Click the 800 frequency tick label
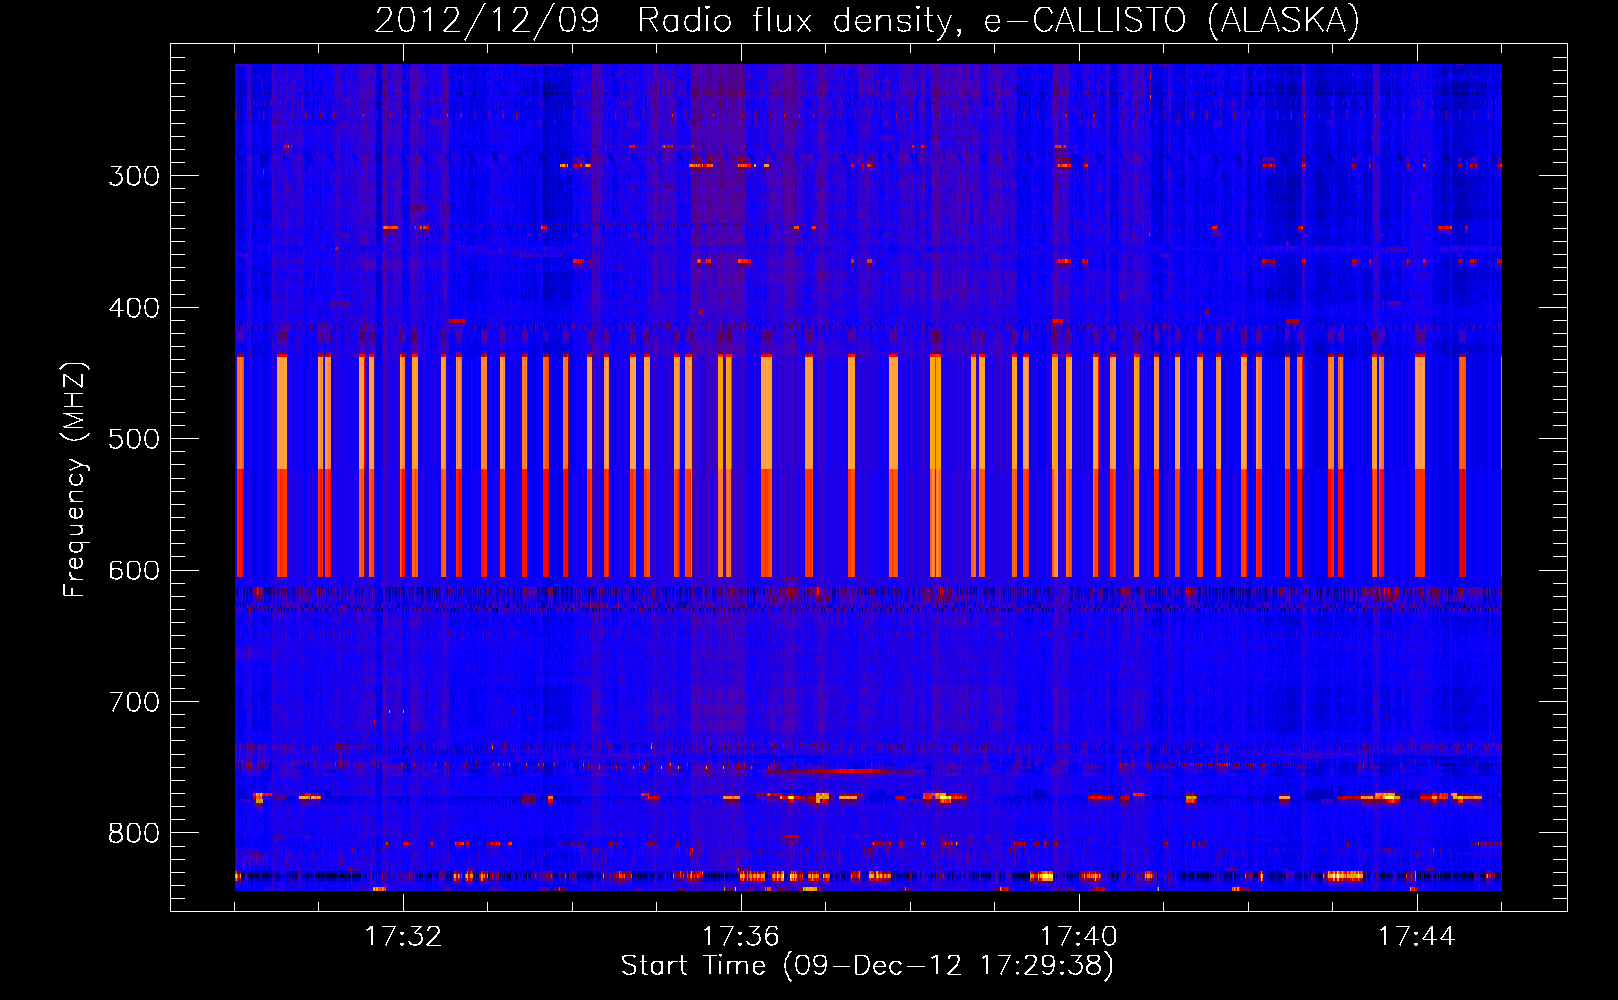 point(134,834)
